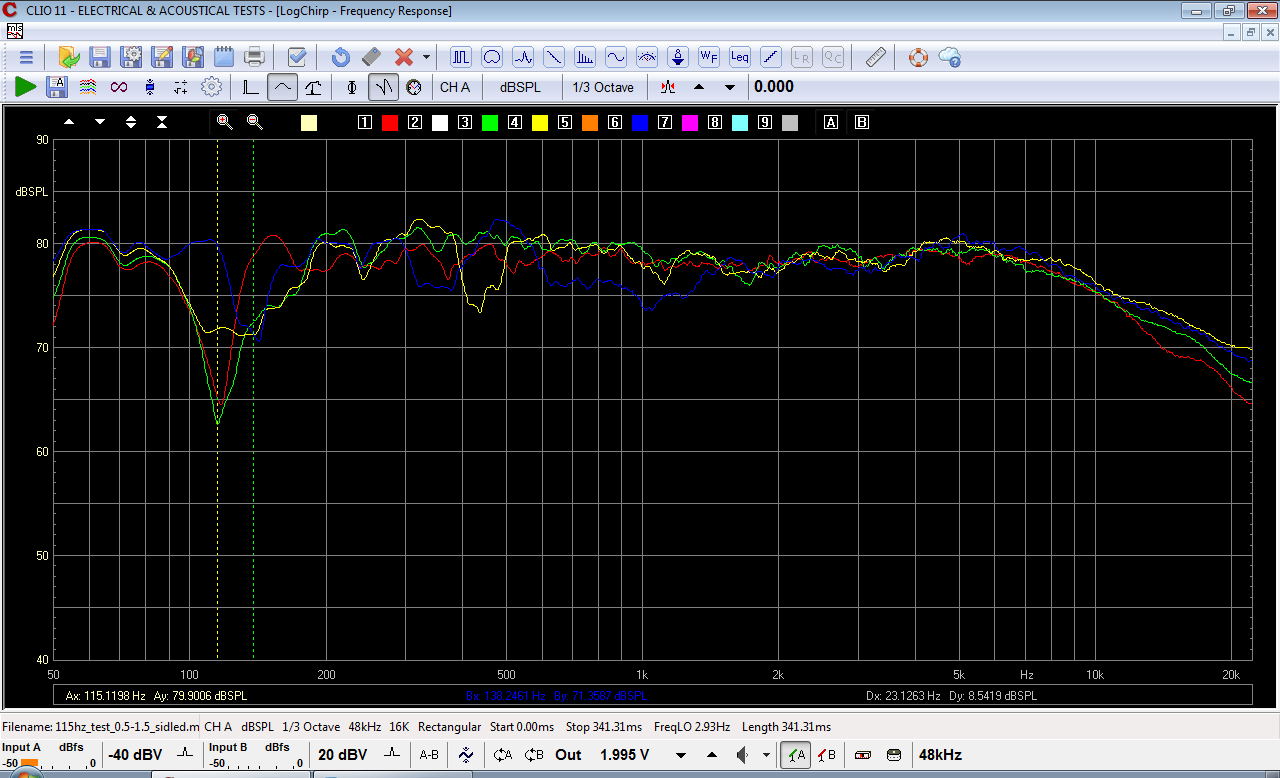Decrease output level with down arrow

click(681, 755)
